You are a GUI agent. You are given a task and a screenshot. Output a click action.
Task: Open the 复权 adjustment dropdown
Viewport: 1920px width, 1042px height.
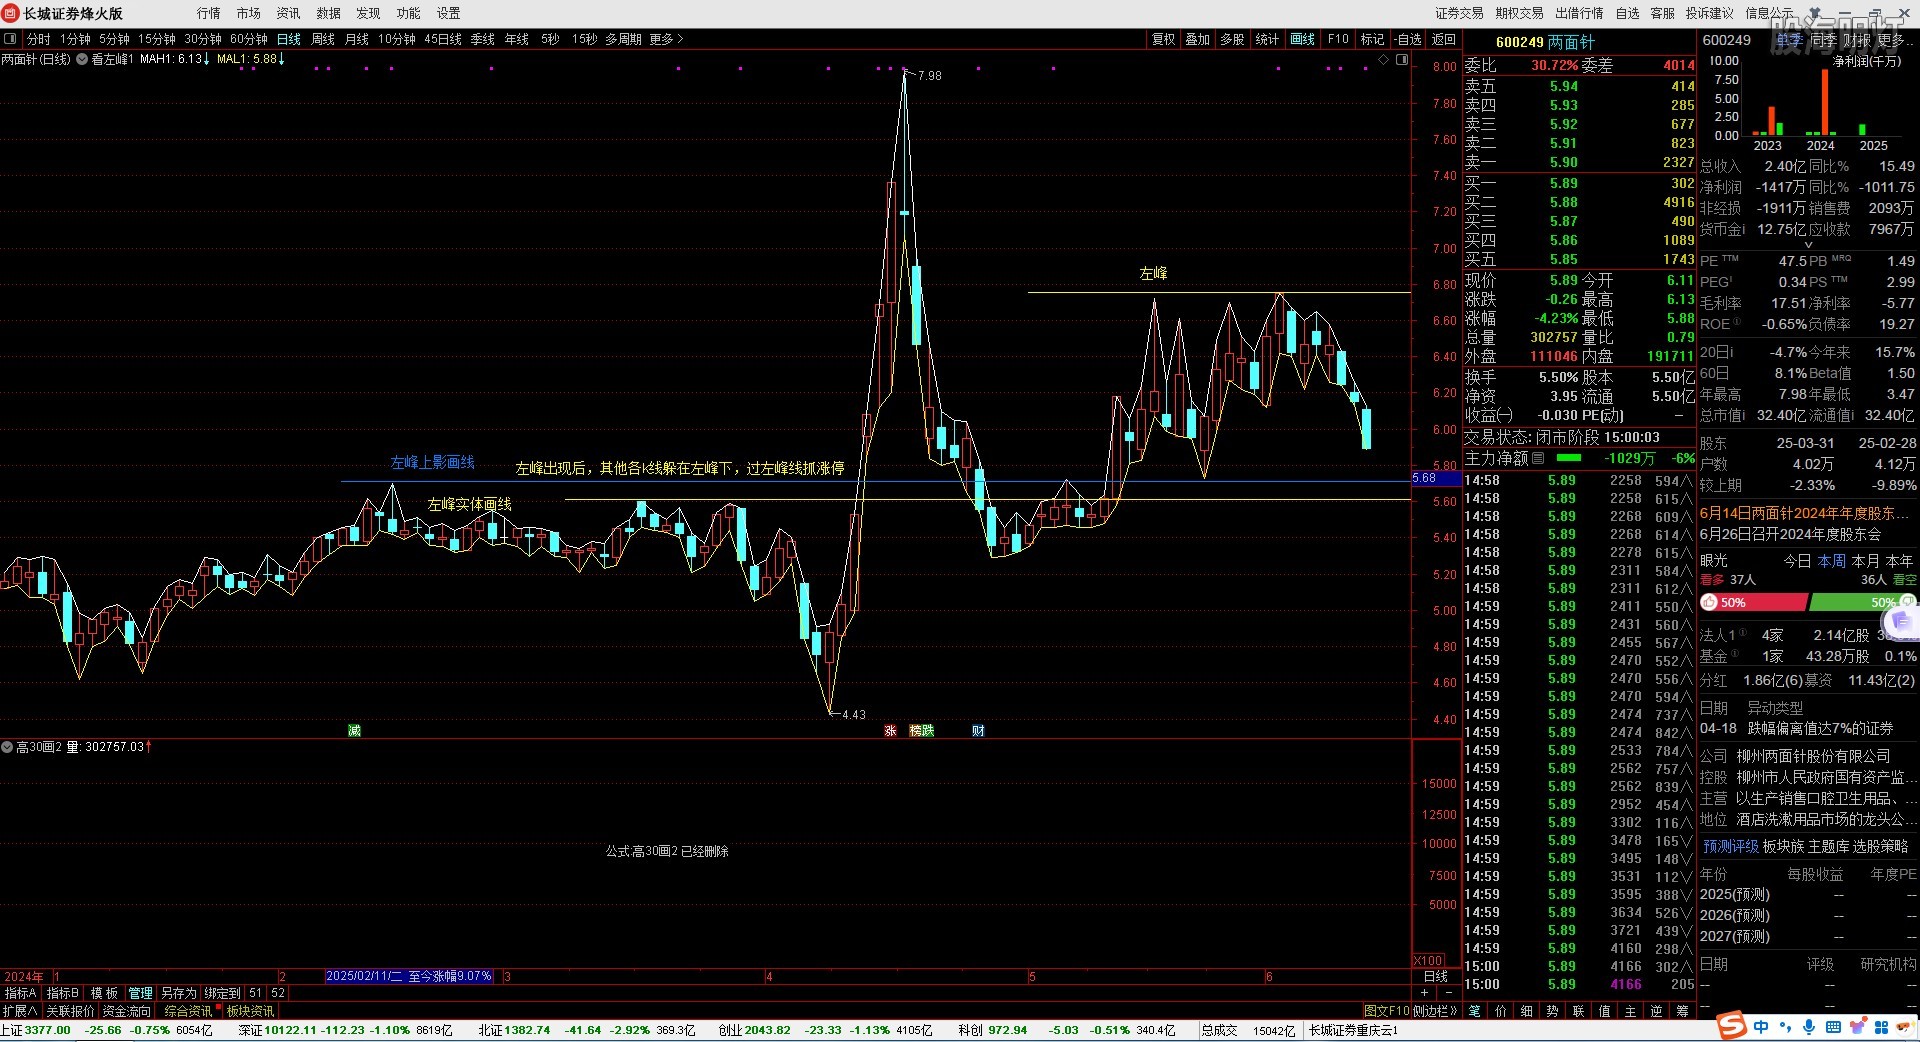pos(1163,39)
